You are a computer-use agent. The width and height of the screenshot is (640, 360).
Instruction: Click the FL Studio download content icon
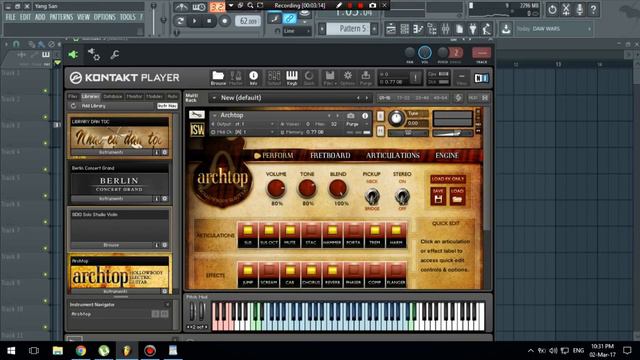point(506,29)
